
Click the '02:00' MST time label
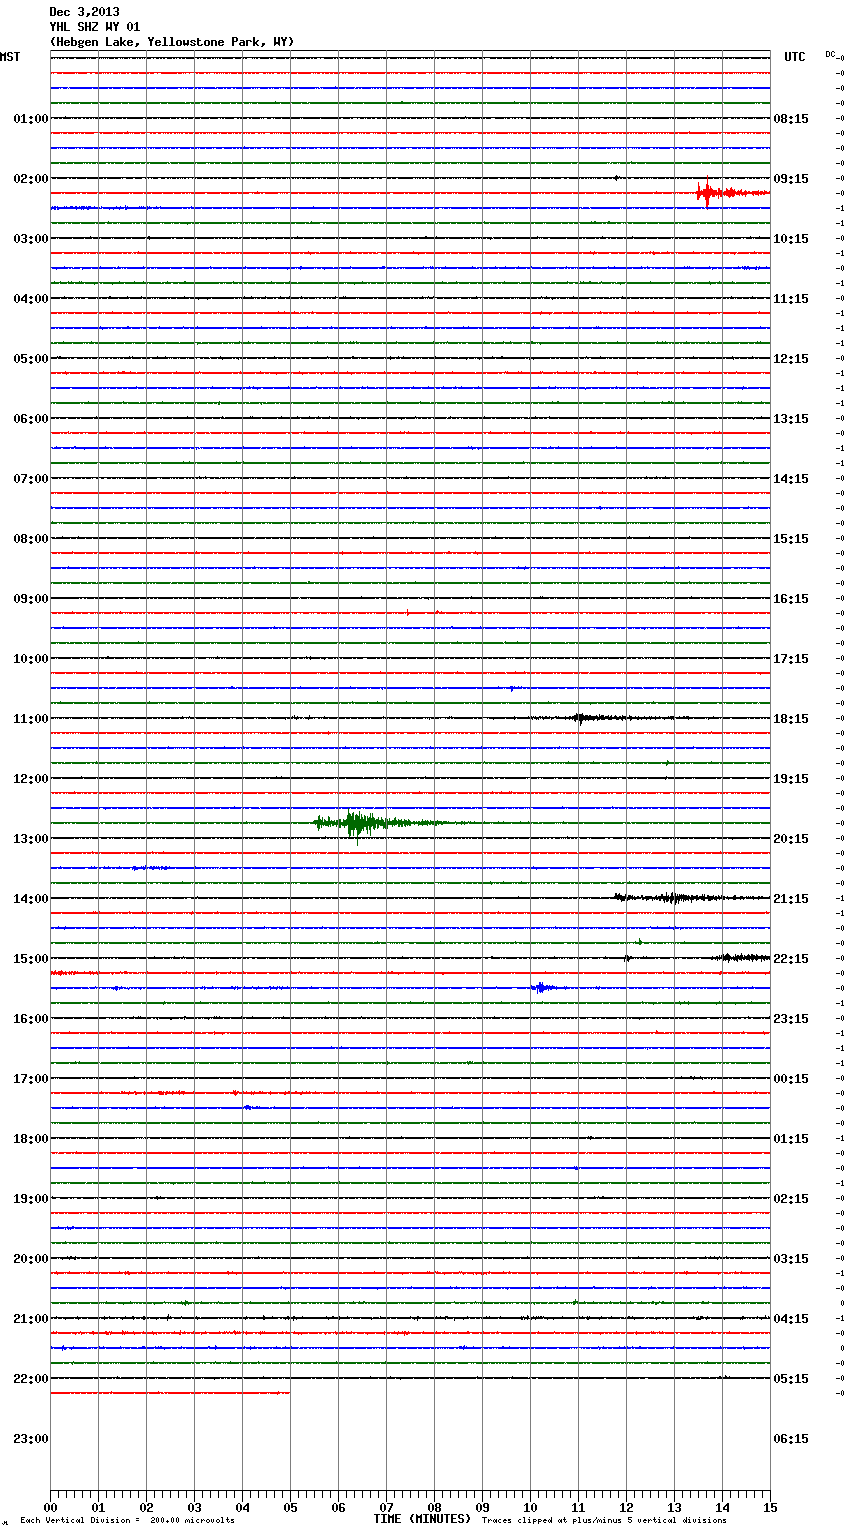30,179
